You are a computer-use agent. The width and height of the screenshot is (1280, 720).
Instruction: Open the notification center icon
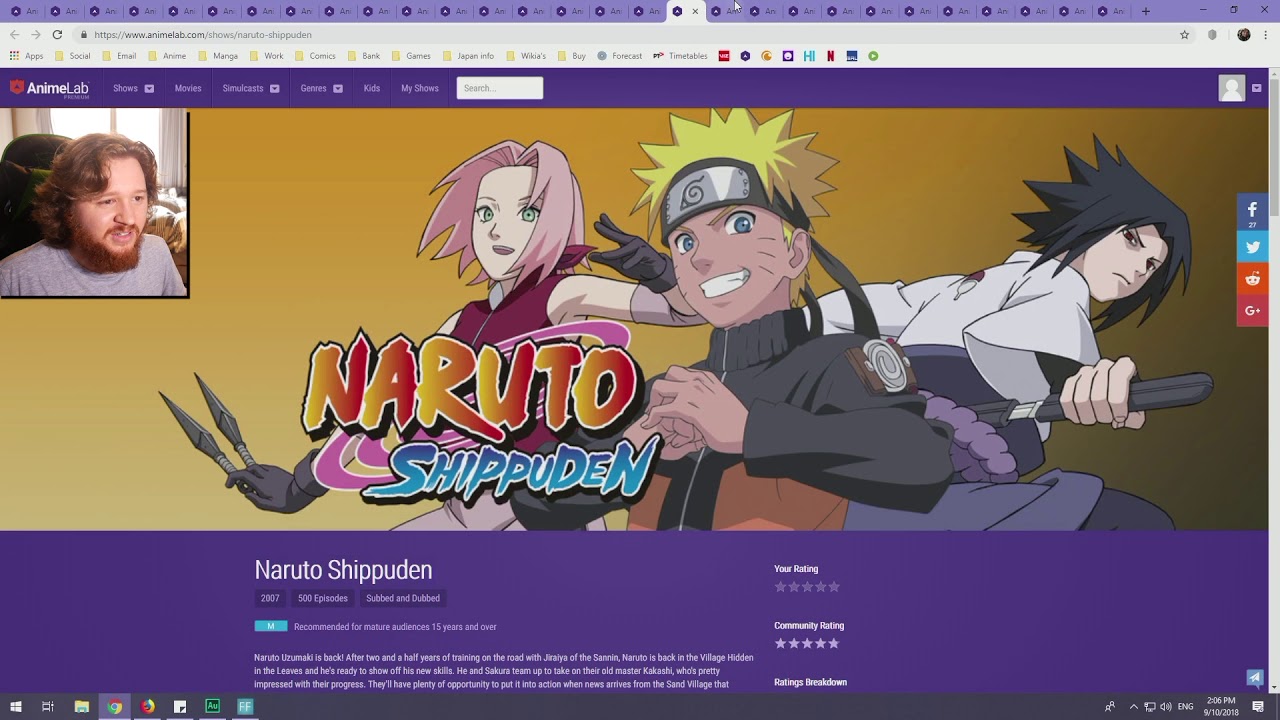(1258, 706)
